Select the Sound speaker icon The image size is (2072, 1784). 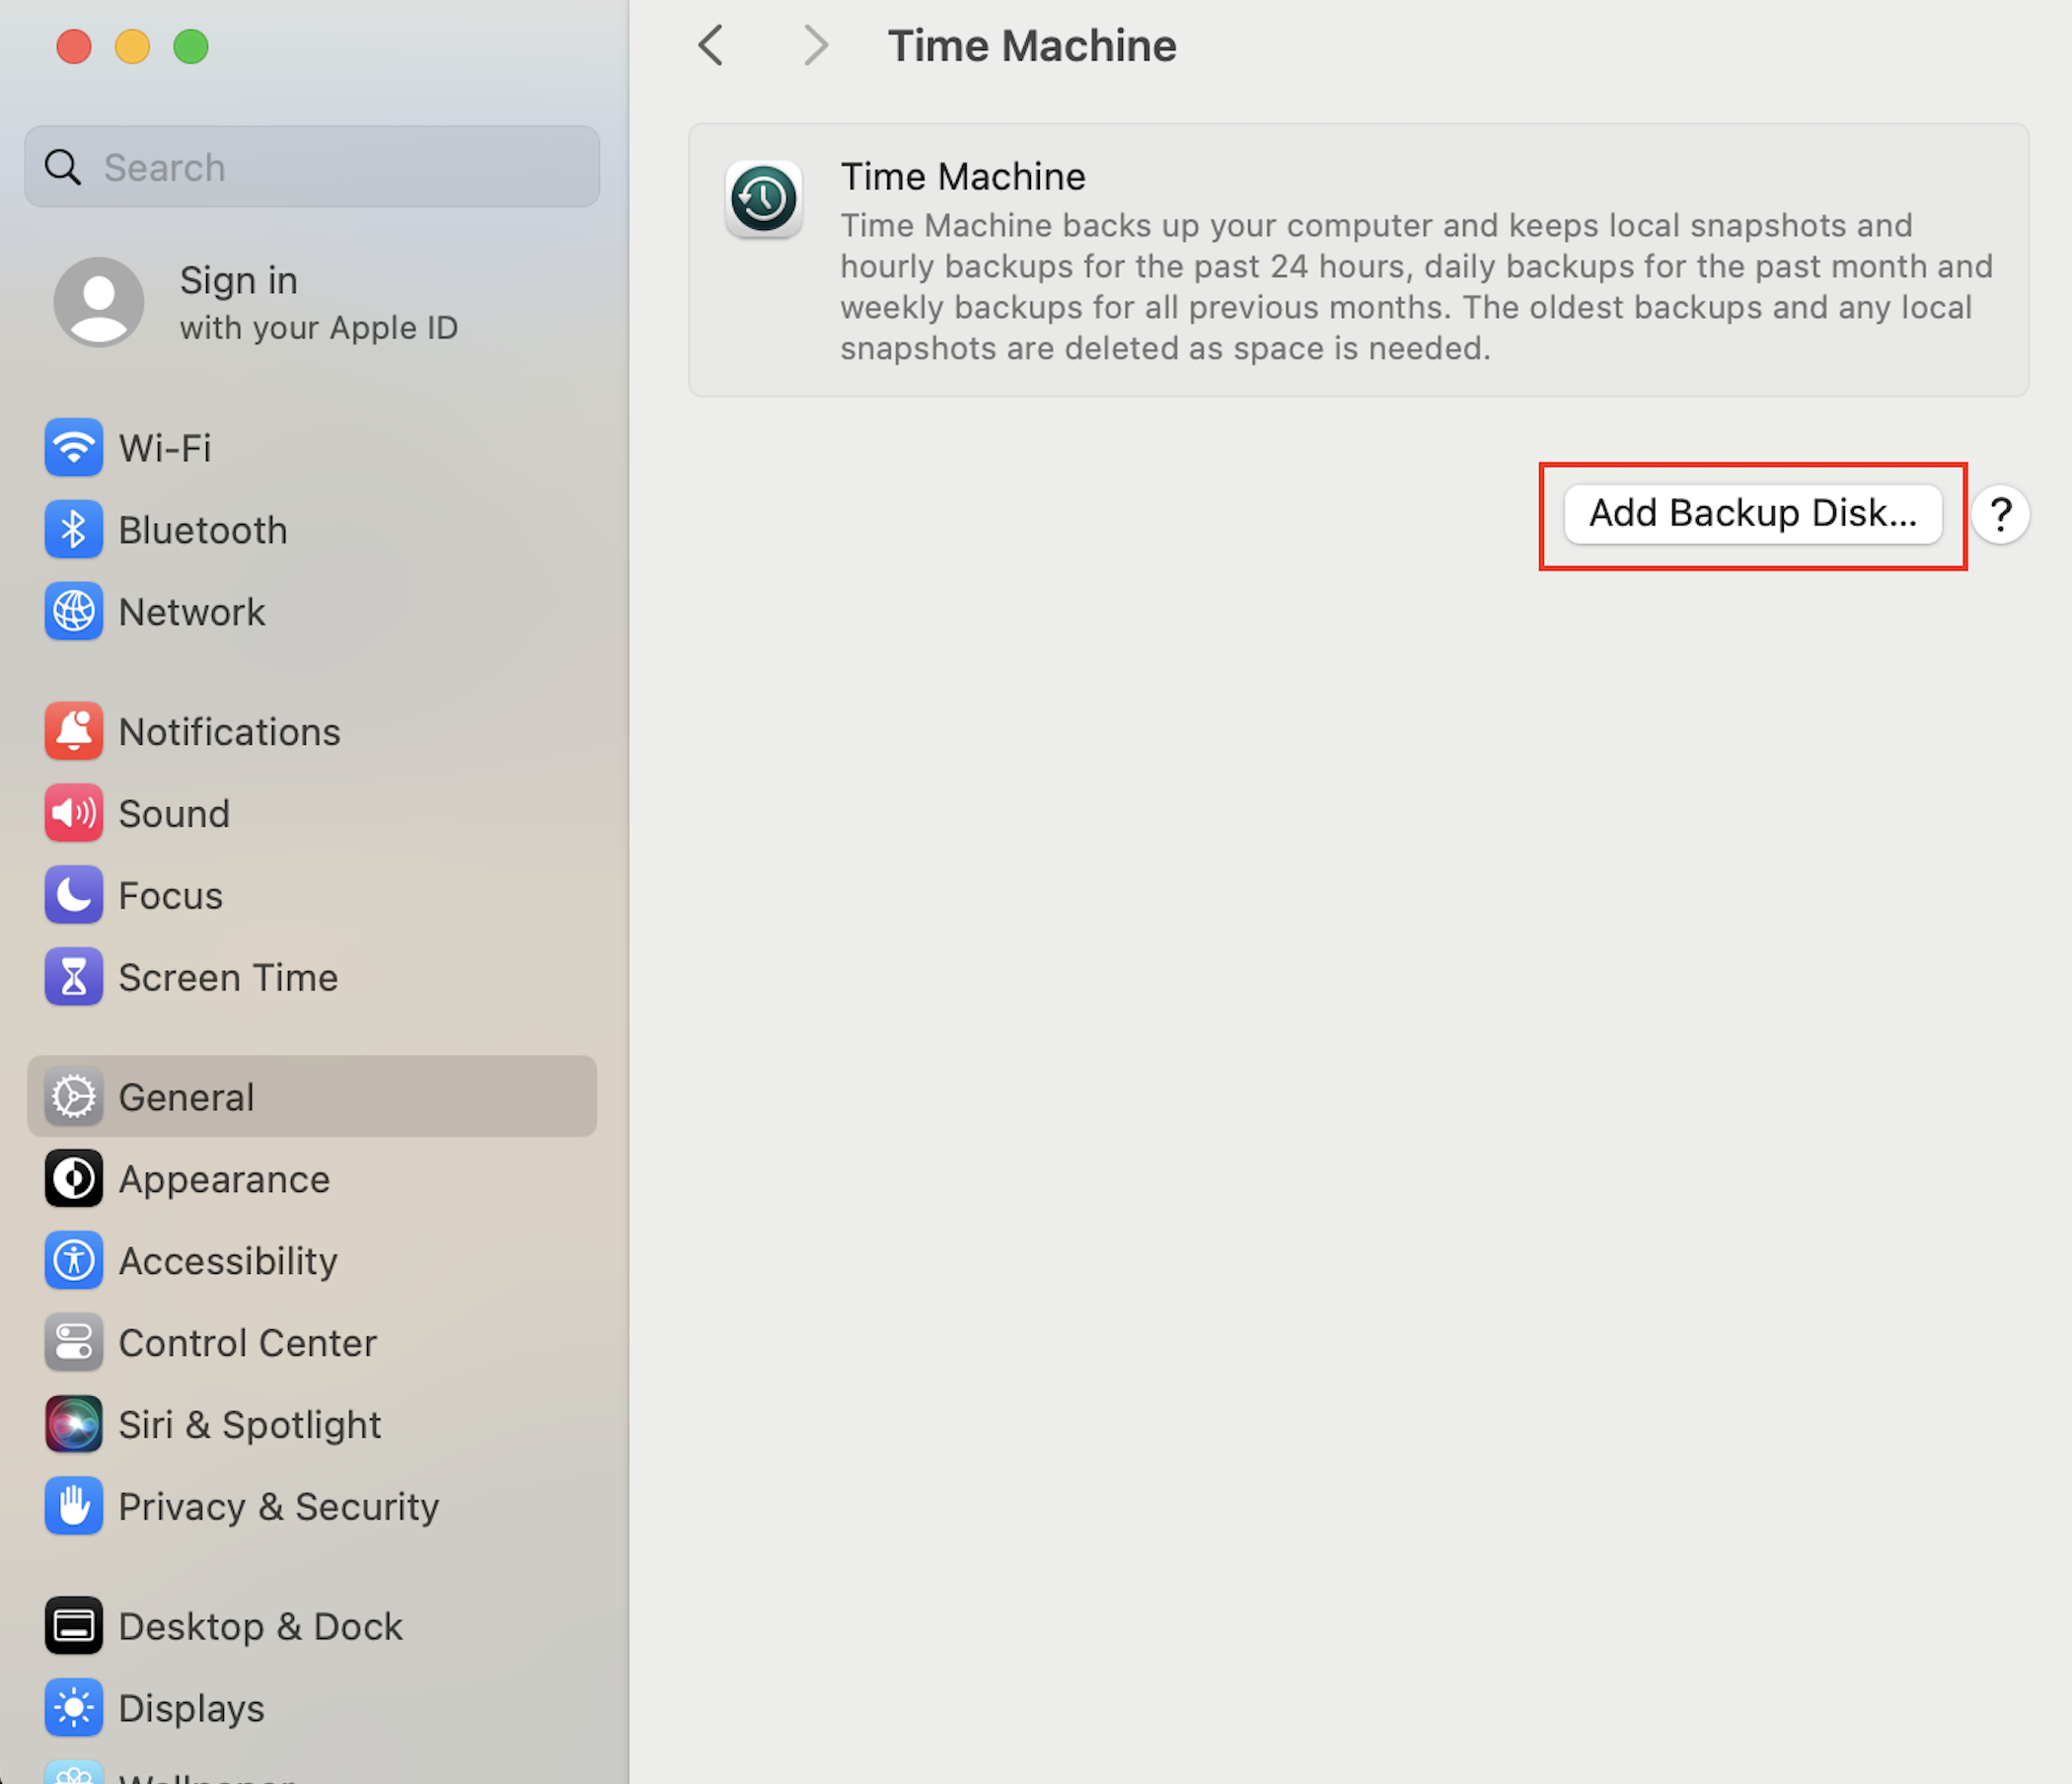click(73, 813)
